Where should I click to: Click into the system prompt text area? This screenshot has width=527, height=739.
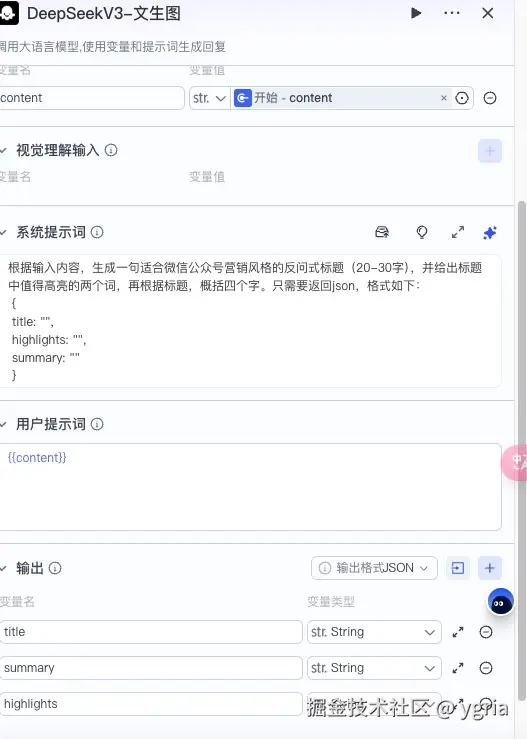pyautogui.click(x=250, y=321)
